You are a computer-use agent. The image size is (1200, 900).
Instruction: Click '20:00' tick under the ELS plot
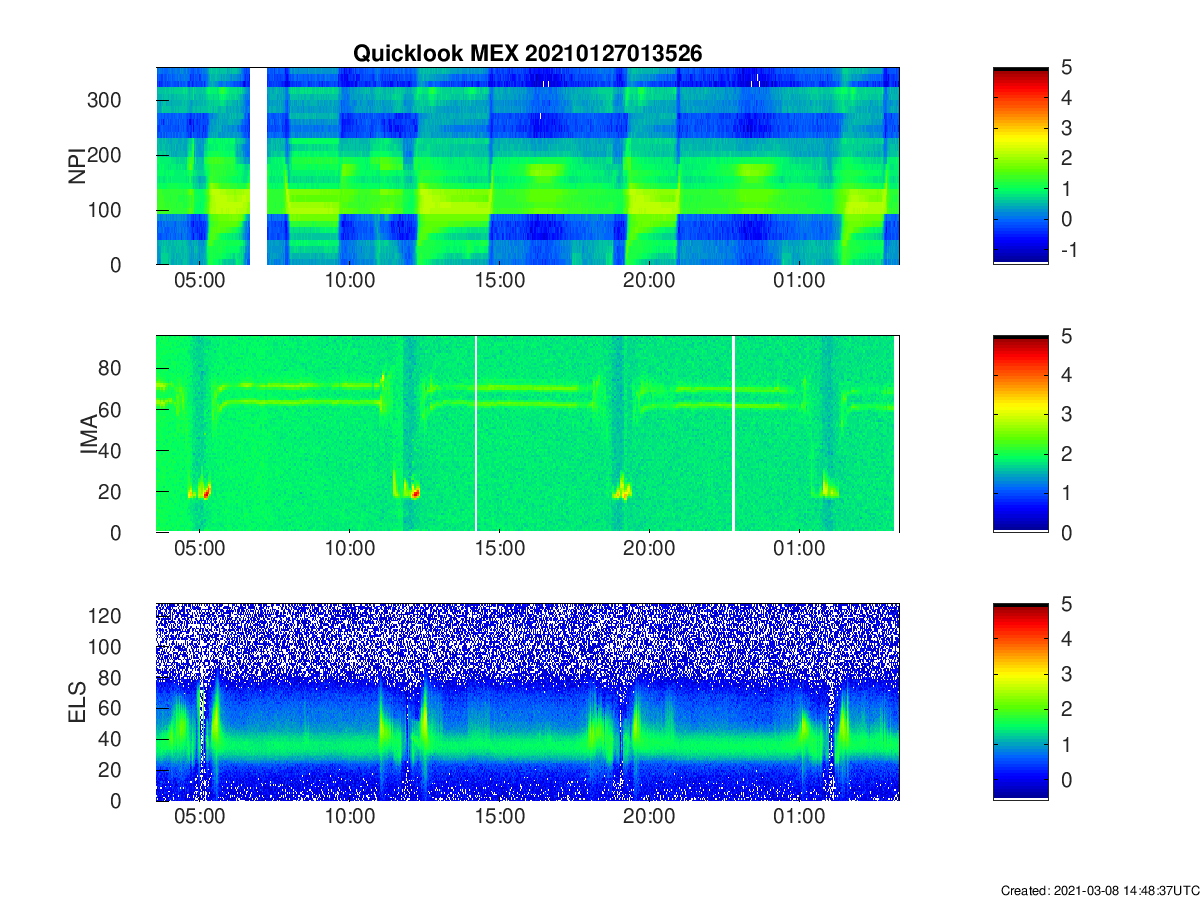[x=649, y=817]
